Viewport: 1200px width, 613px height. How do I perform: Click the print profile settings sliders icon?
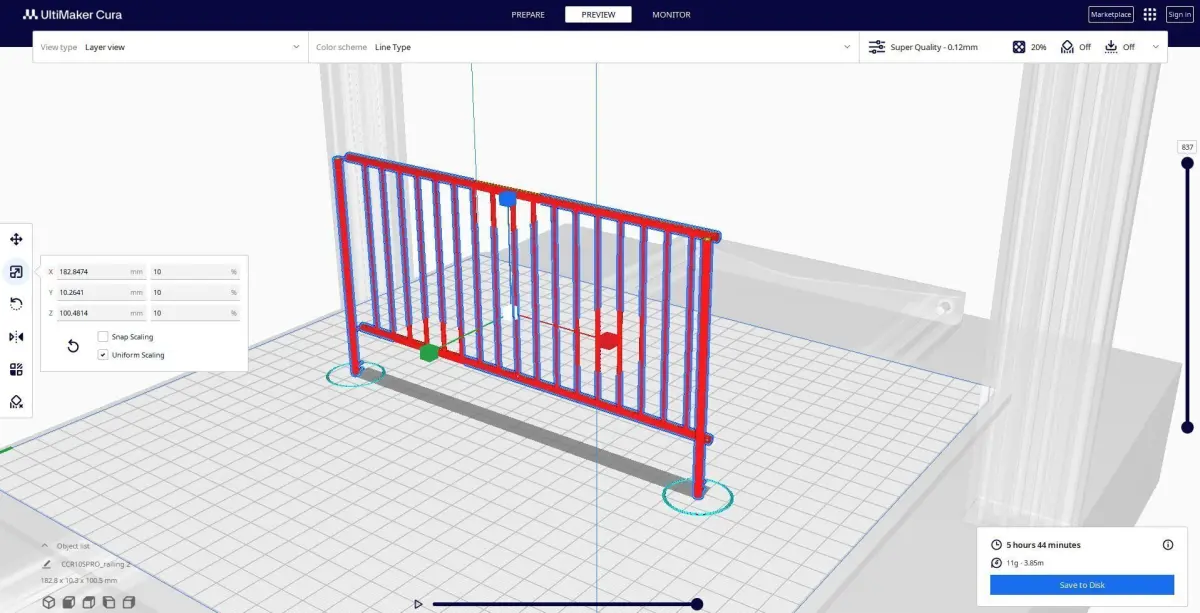coord(877,47)
